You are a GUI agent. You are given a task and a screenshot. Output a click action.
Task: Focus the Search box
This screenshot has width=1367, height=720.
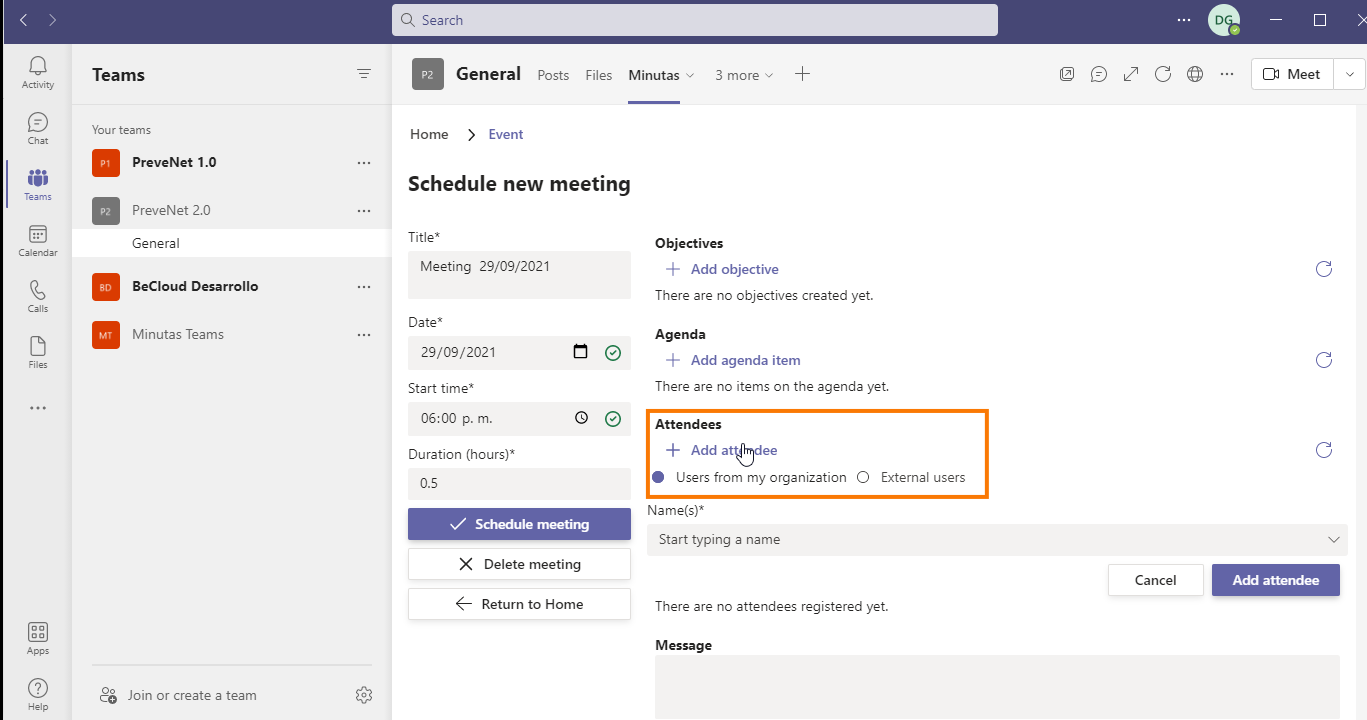tap(695, 20)
